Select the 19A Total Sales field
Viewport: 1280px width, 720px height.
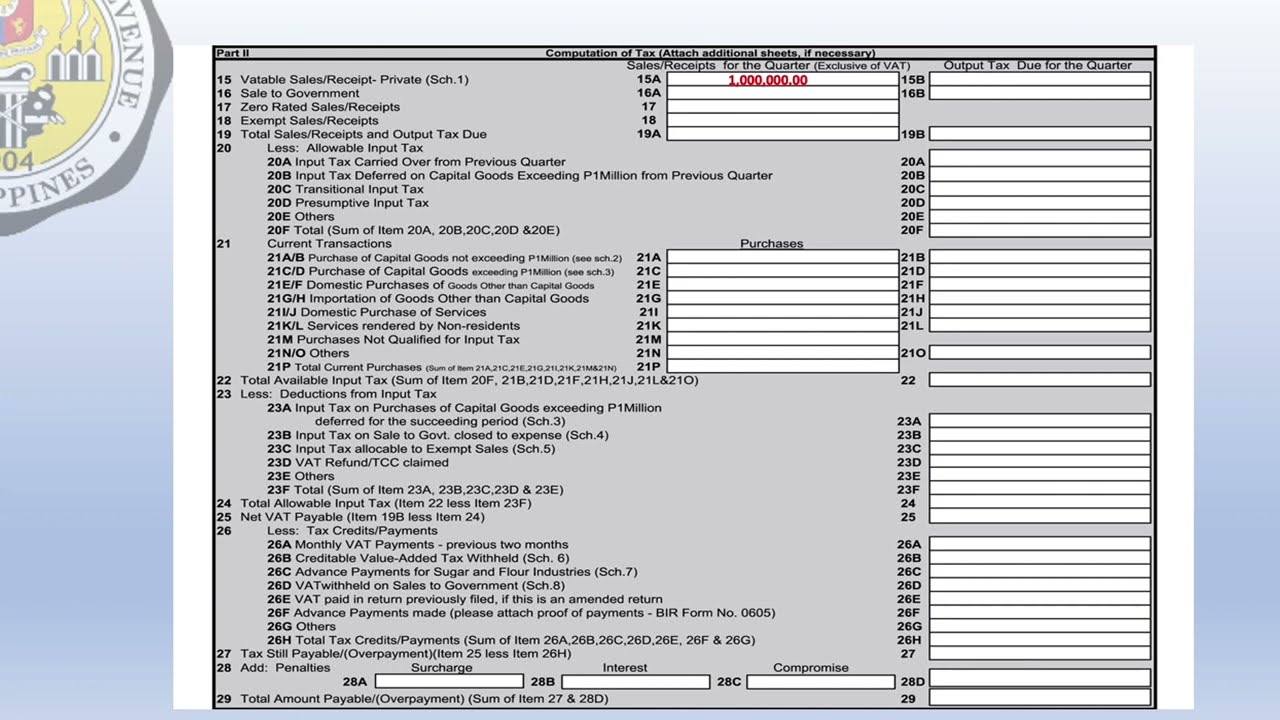(x=783, y=134)
